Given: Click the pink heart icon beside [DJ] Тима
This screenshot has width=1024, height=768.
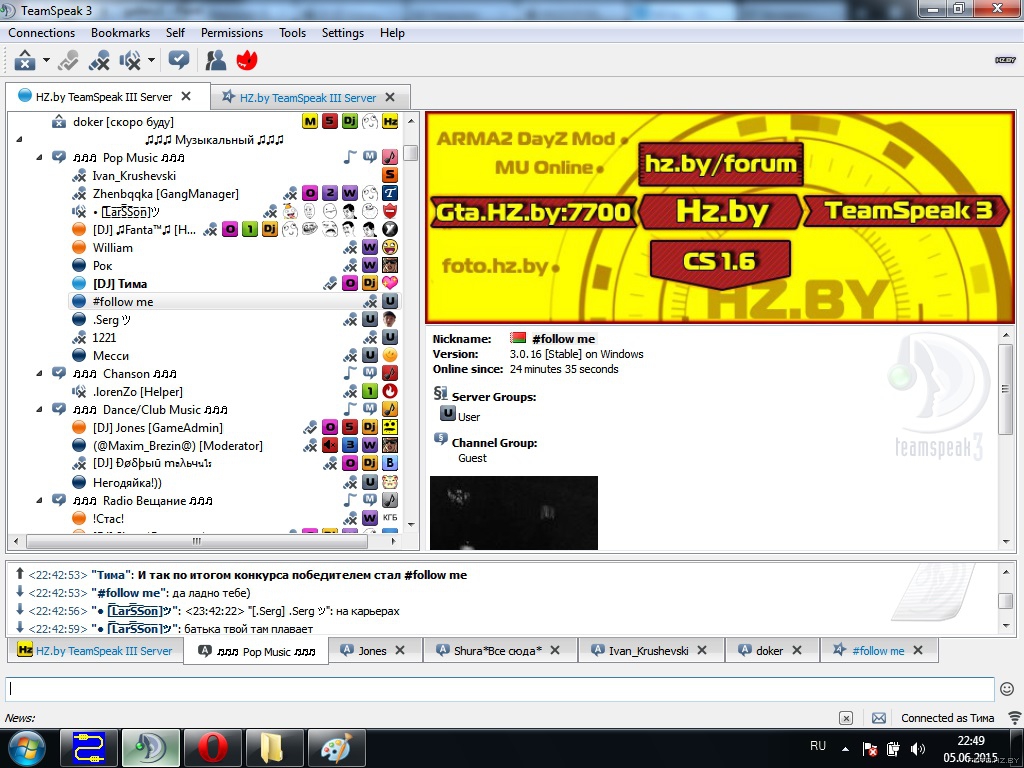Looking at the screenshot, I should tap(390, 283).
